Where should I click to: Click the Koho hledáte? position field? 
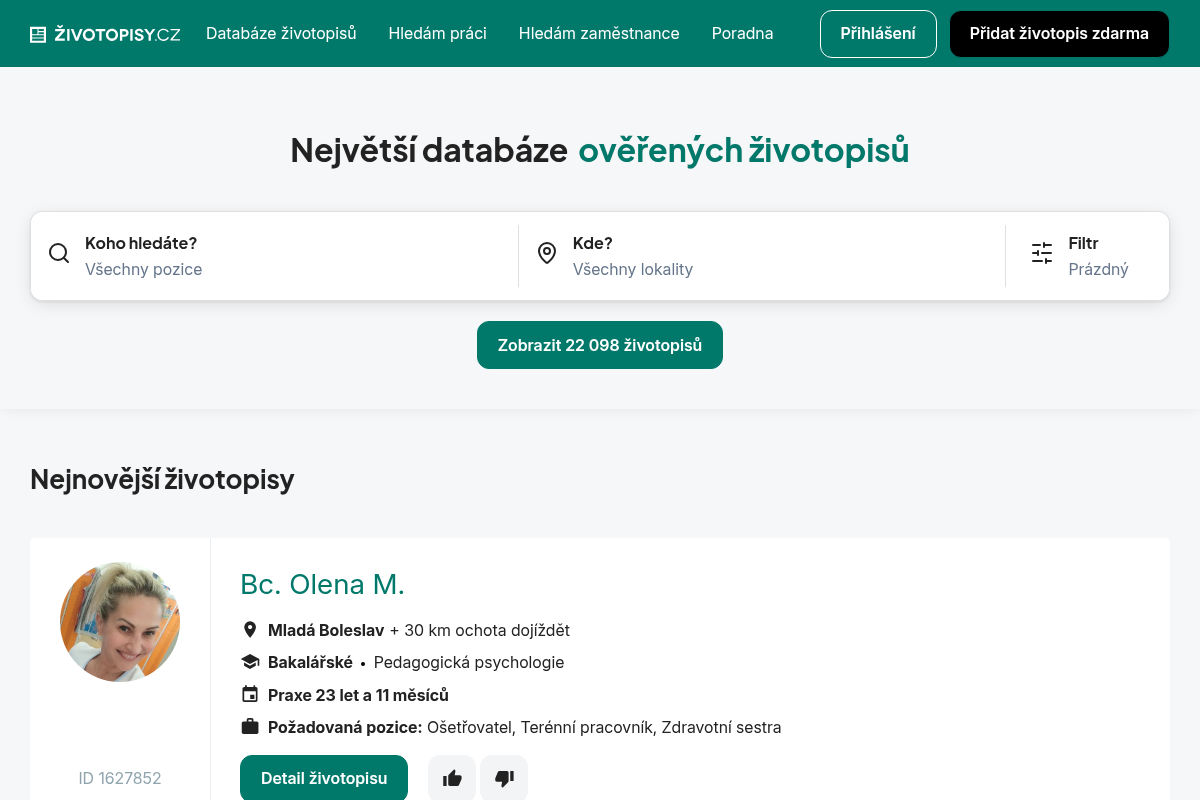tap(275, 256)
